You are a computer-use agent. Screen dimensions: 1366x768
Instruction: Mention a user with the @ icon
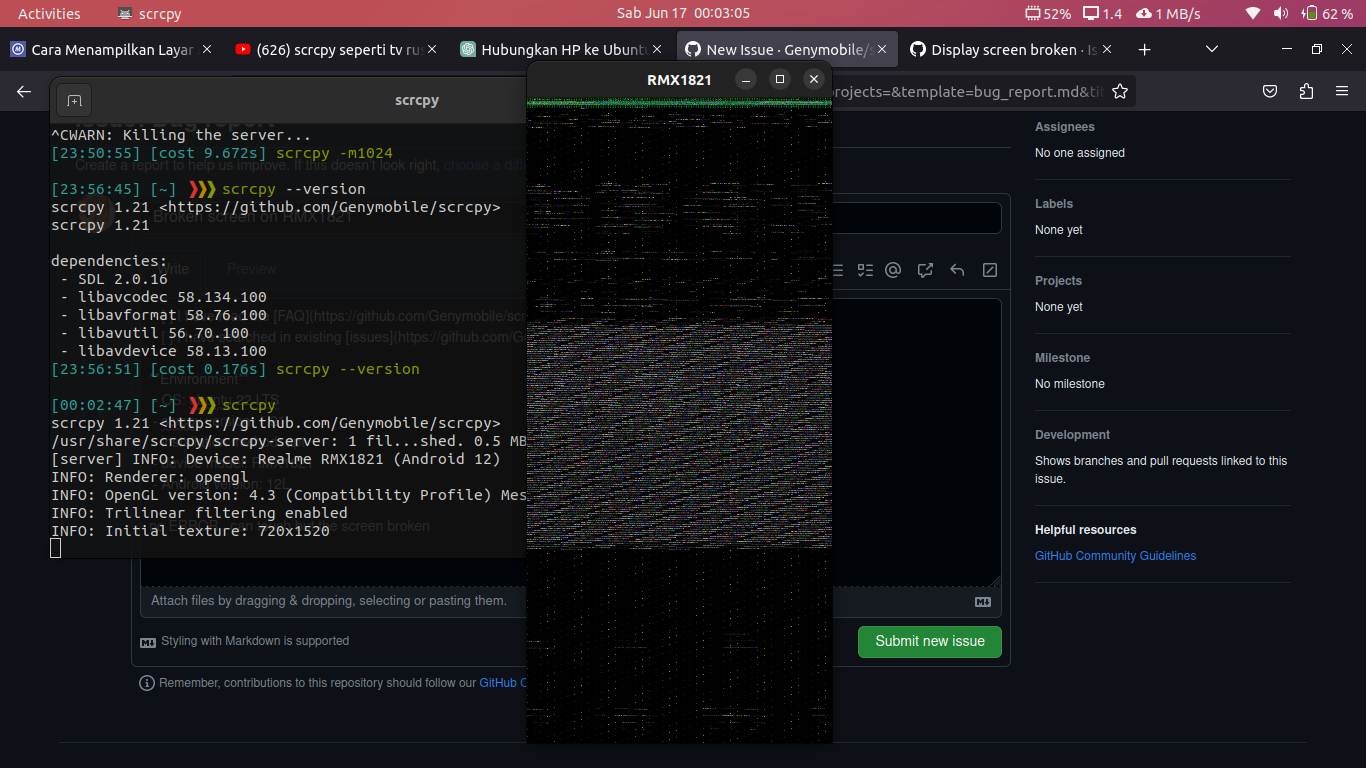click(893, 270)
